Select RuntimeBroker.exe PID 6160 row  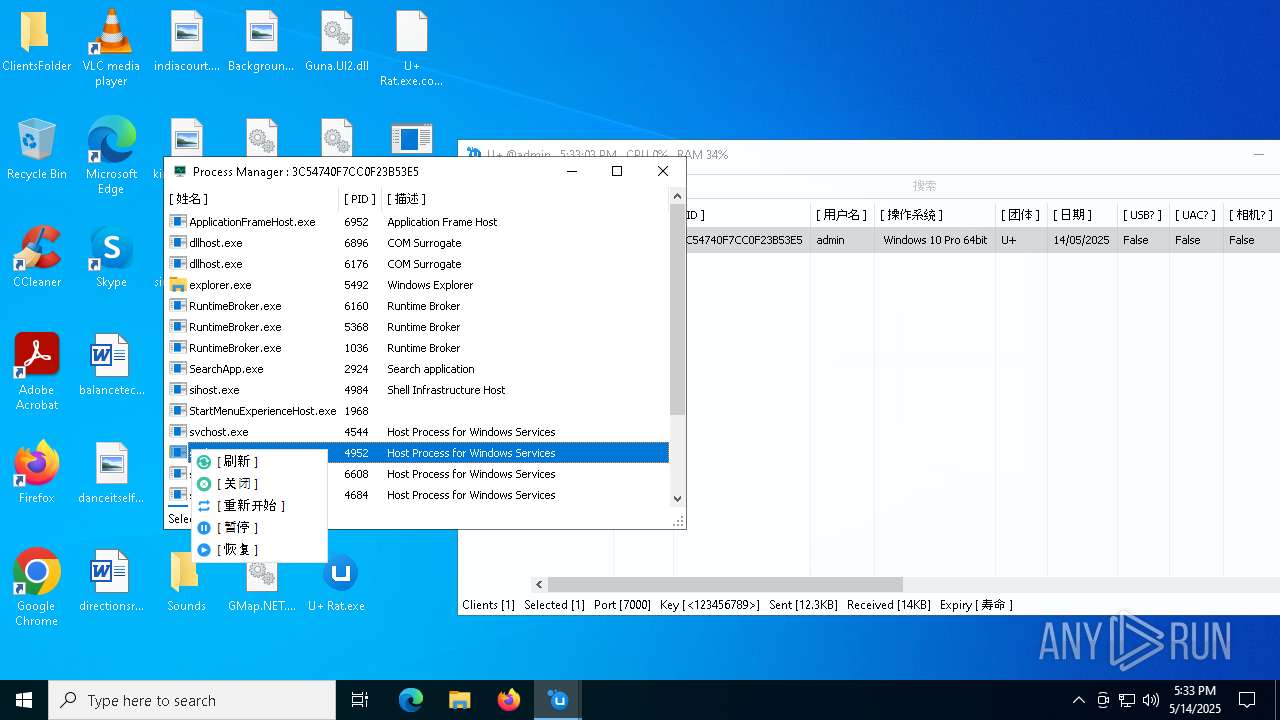[418, 306]
